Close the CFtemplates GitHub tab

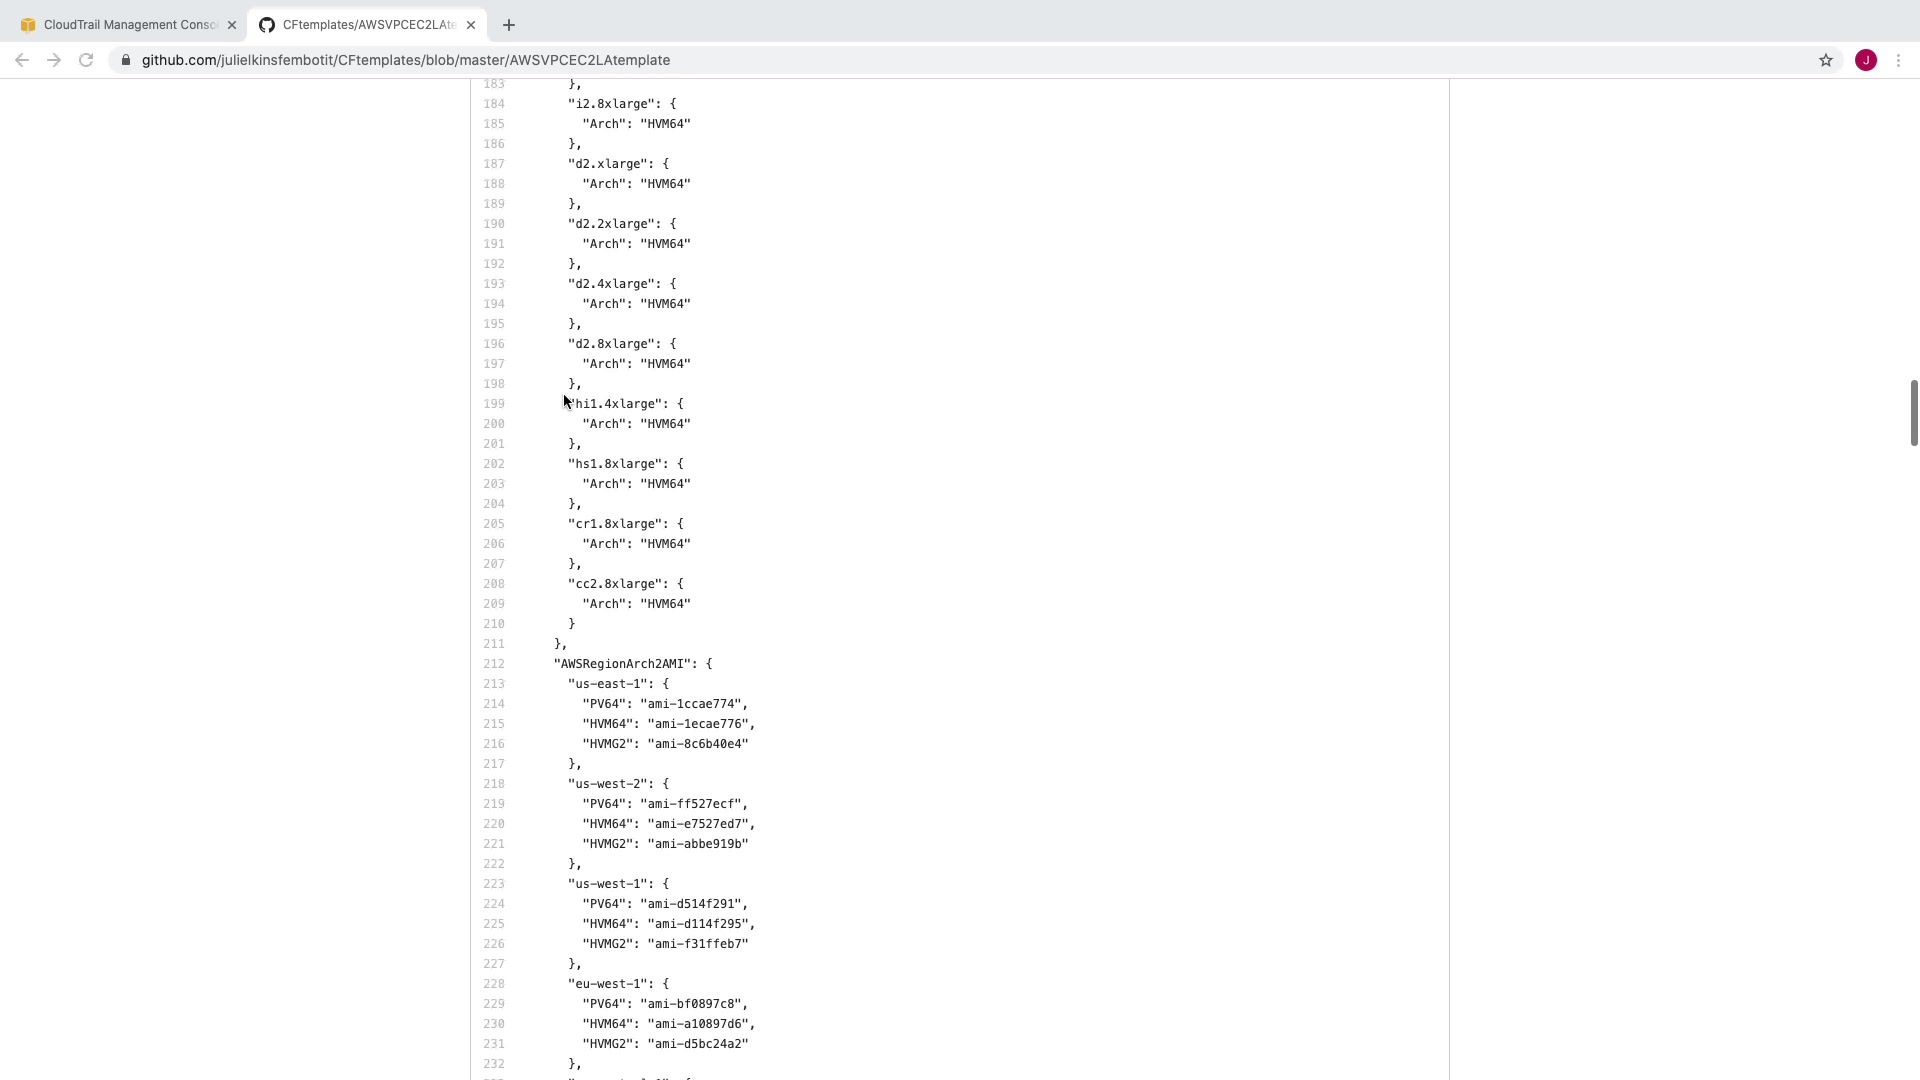tap(471, 25)
